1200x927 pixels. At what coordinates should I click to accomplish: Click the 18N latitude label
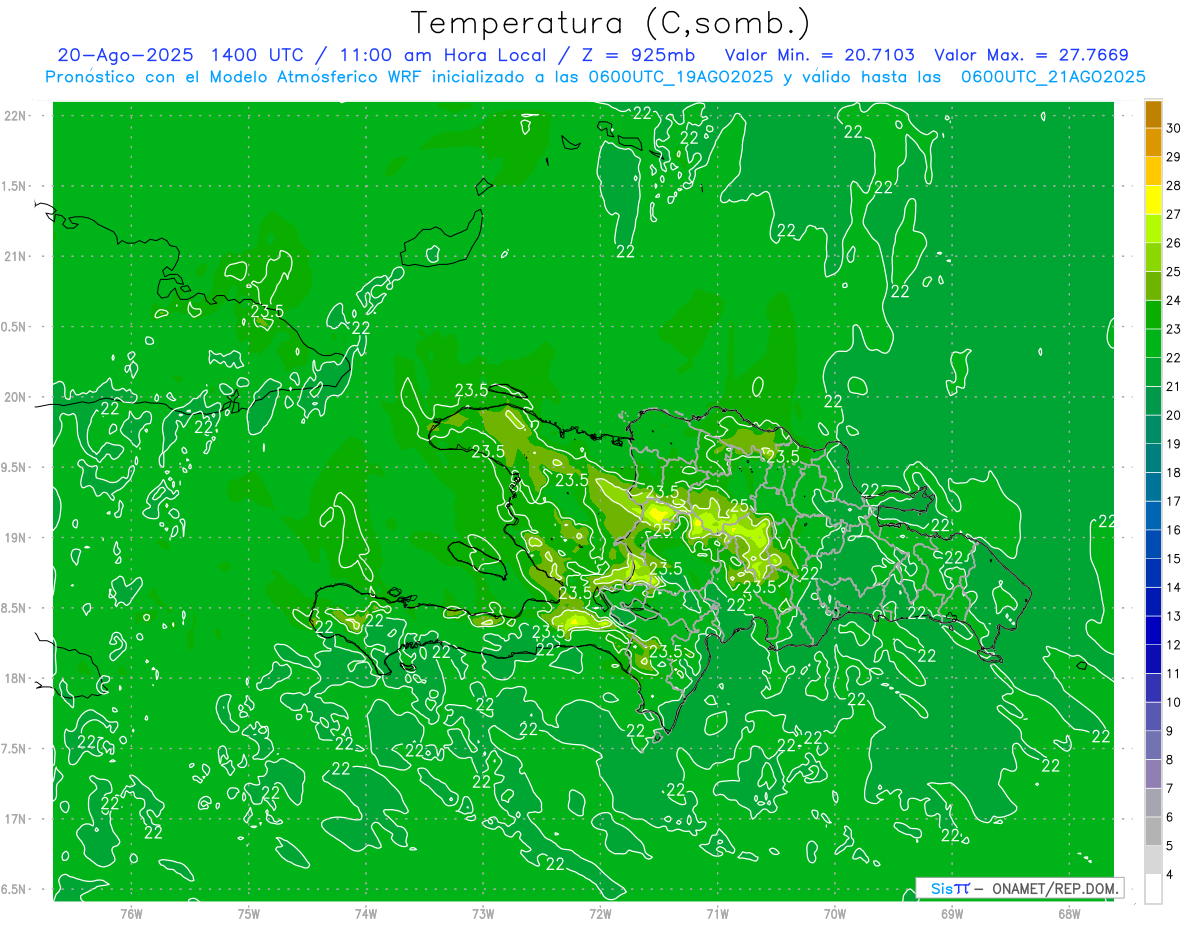[x=14, y=679]
